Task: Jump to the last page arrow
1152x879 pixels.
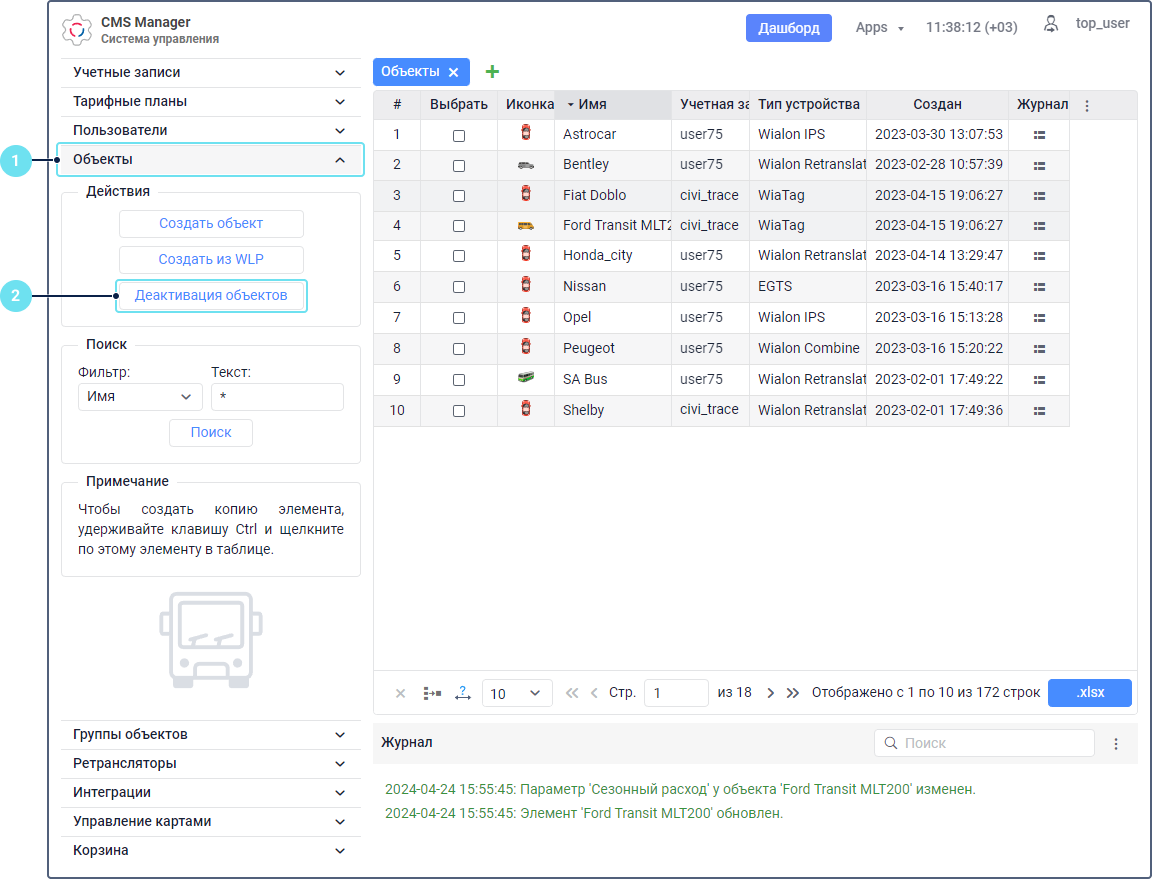Action: coord(793,693)
